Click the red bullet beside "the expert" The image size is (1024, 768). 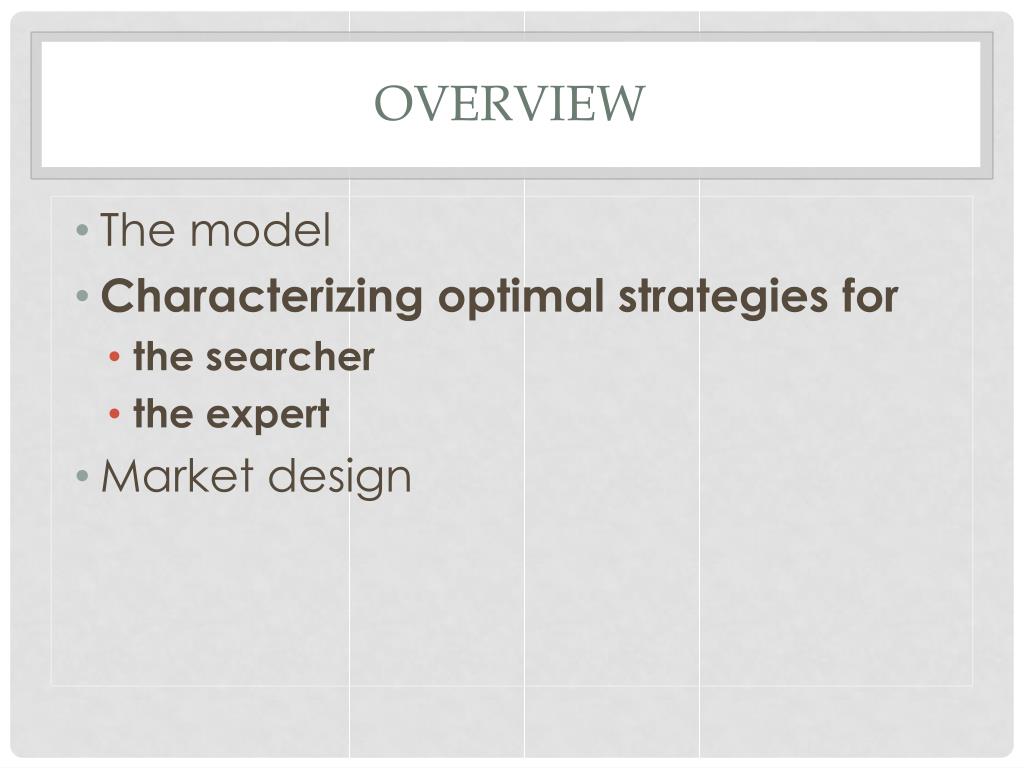tap(115, 414)
